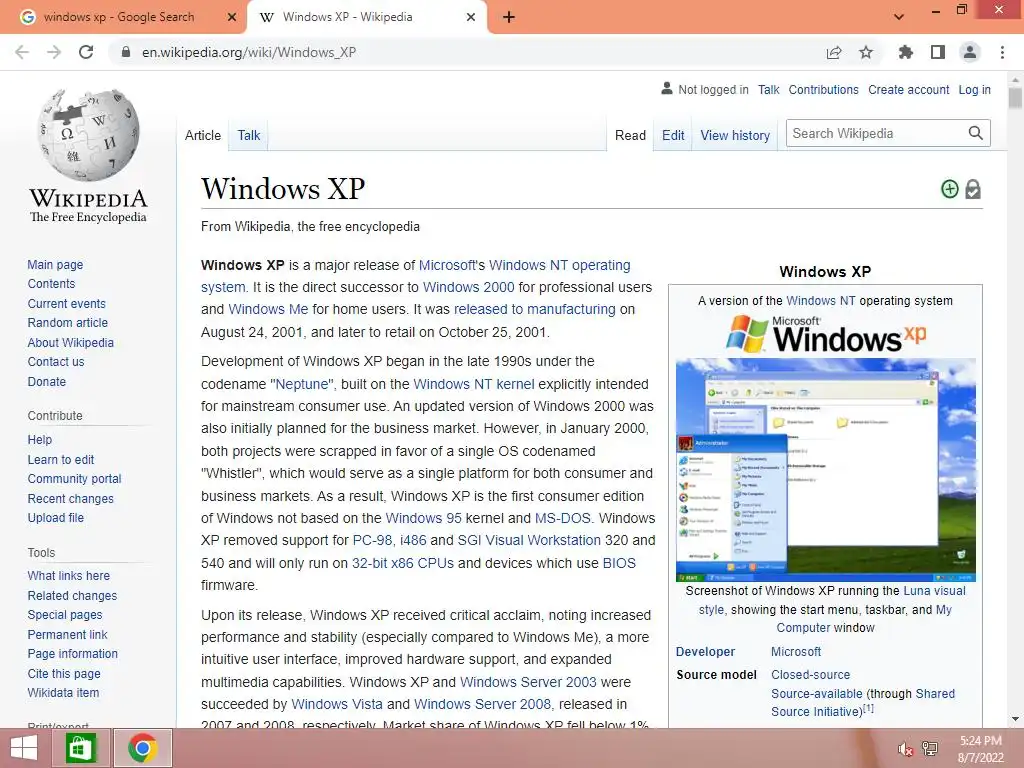
Task: Open the Contributions link
Action: [x=823, y=89]
